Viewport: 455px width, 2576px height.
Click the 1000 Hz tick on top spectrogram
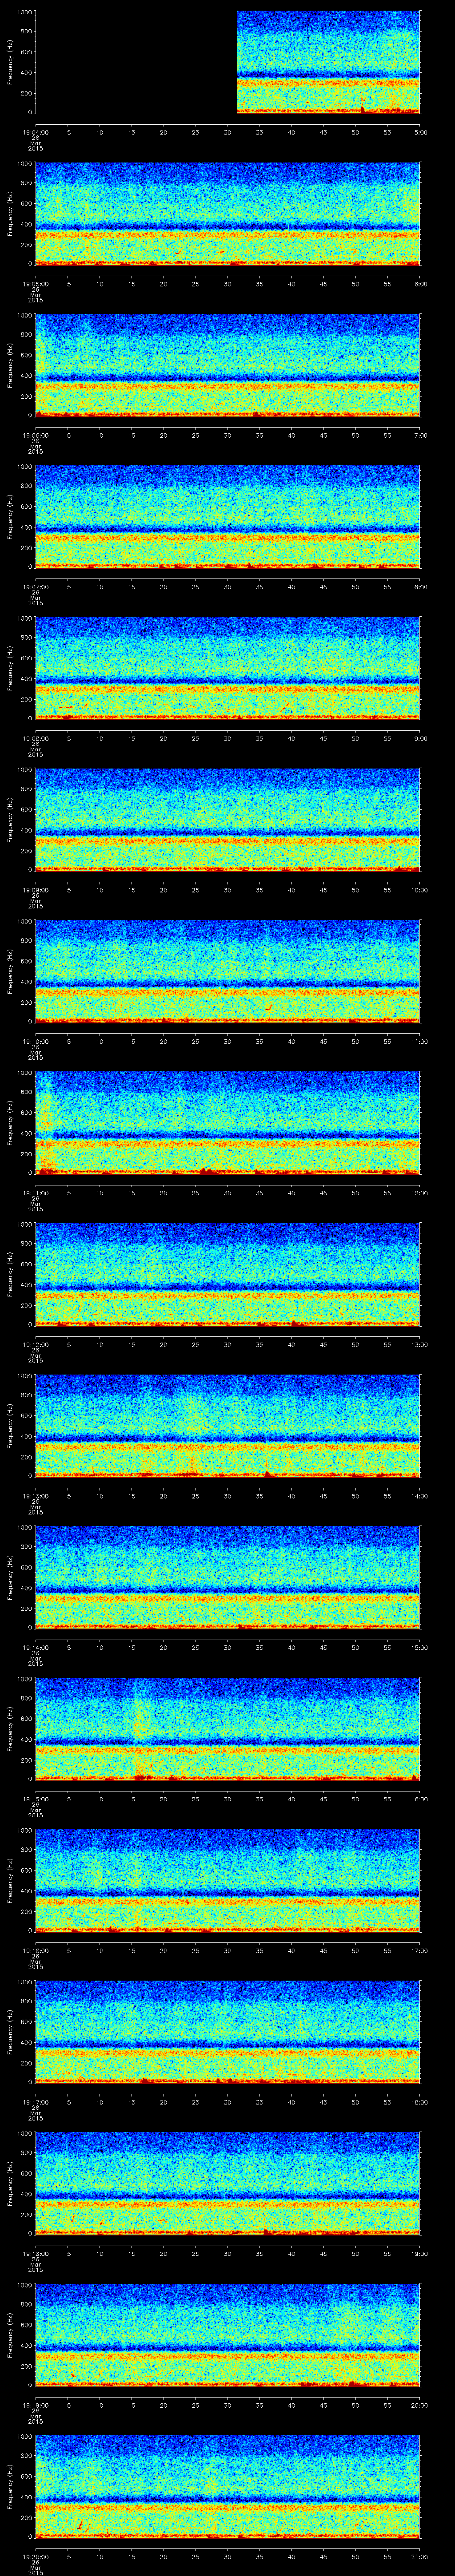click(x=23, y=12)
